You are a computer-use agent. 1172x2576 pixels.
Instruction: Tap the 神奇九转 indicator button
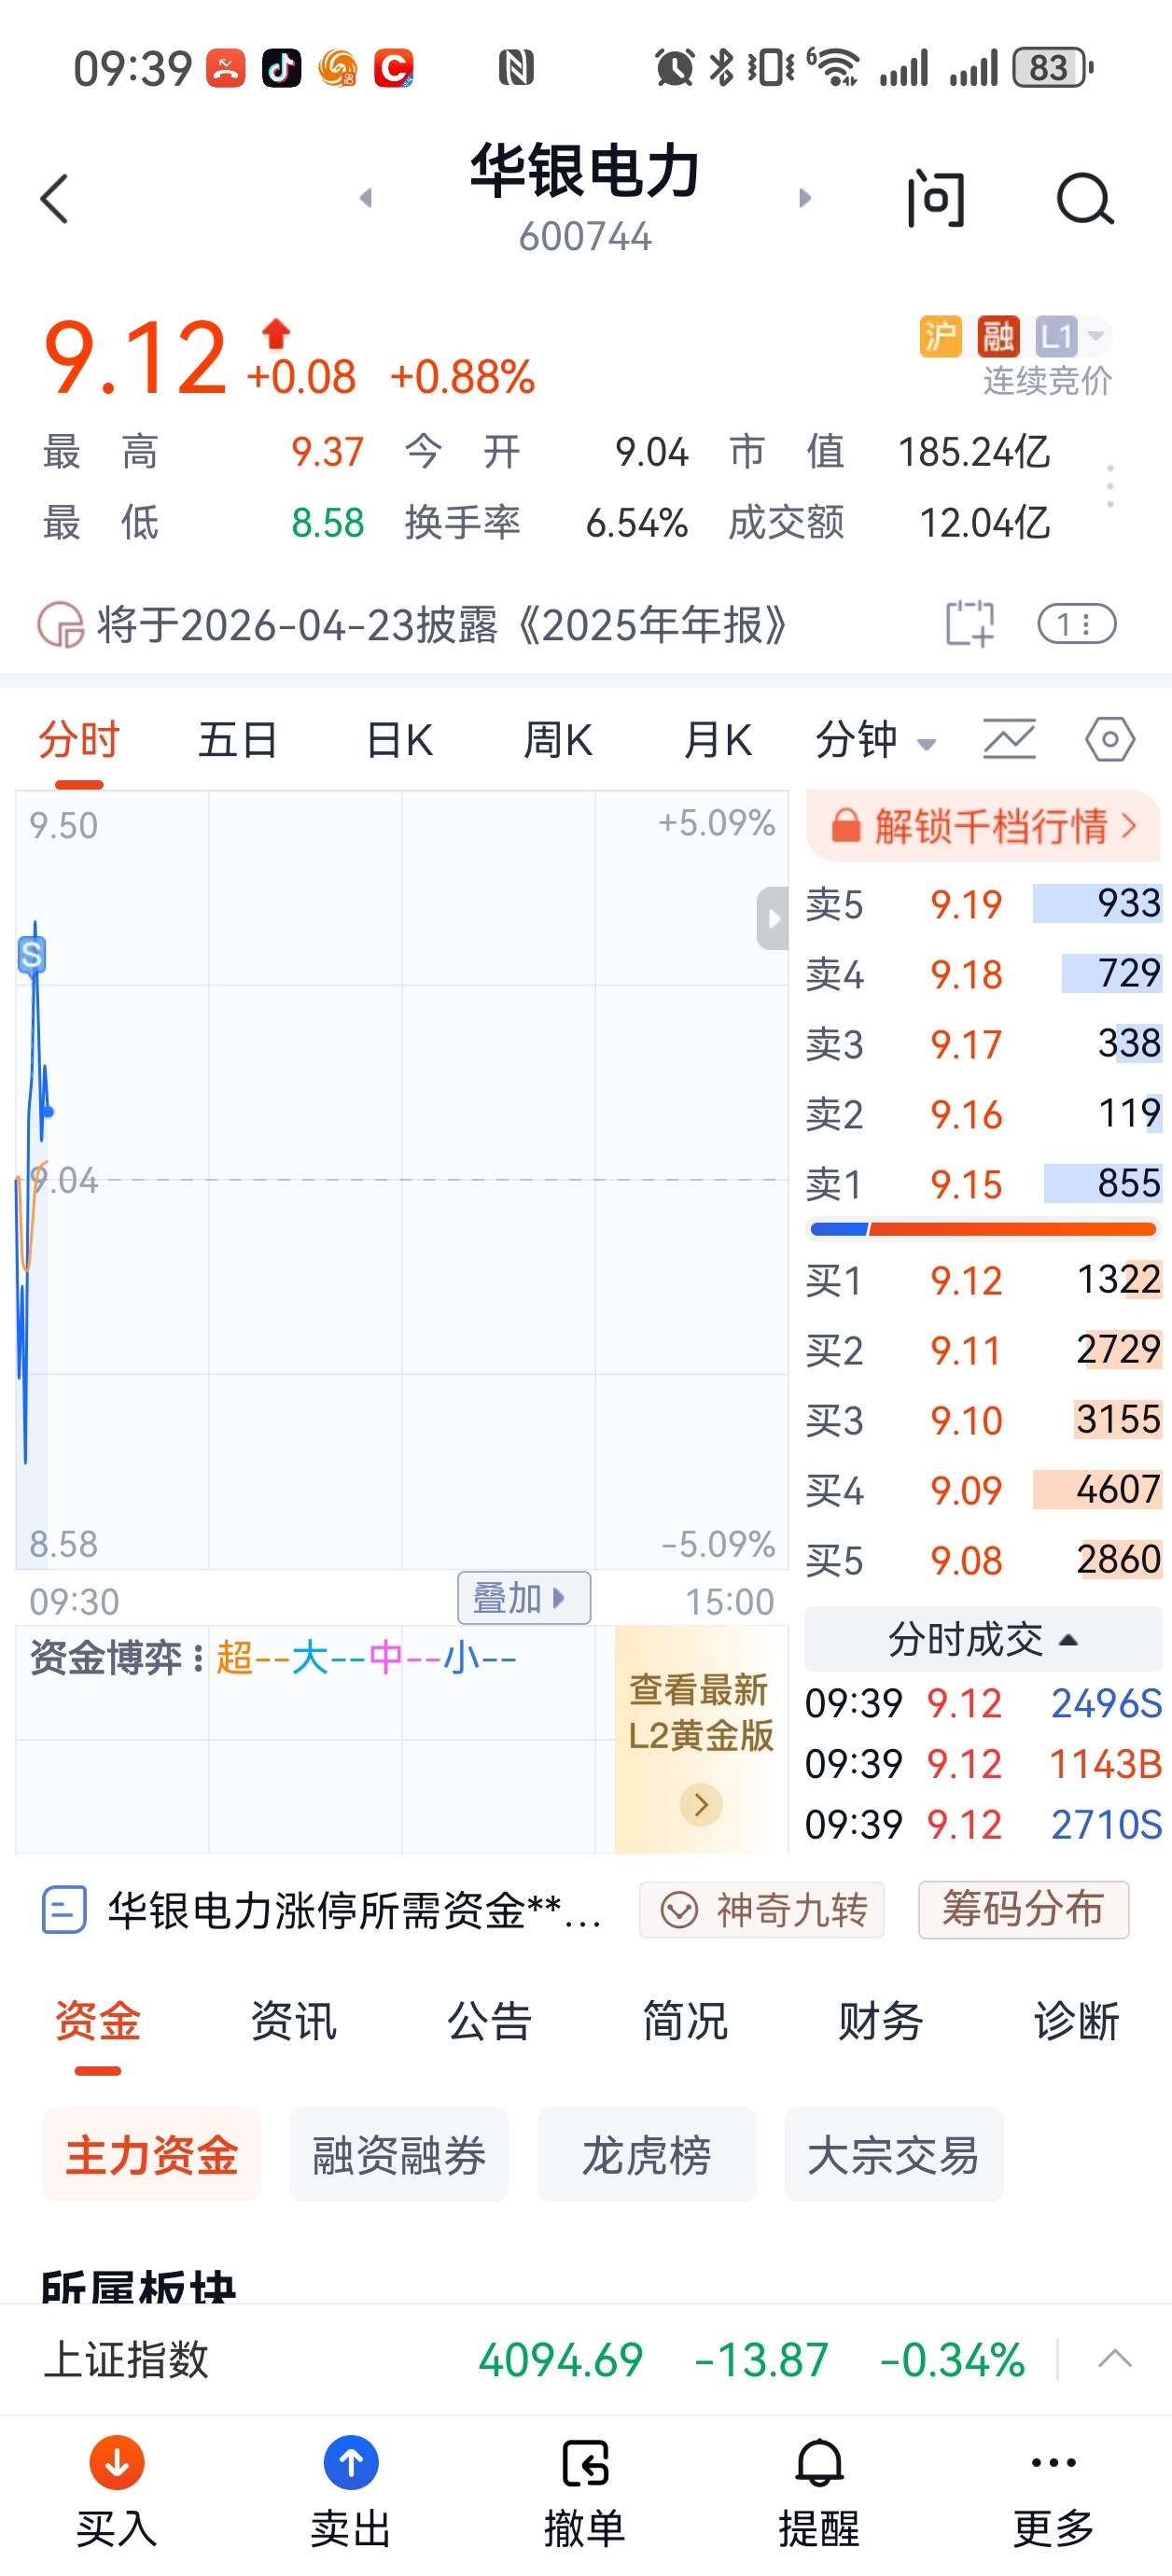762,1910
